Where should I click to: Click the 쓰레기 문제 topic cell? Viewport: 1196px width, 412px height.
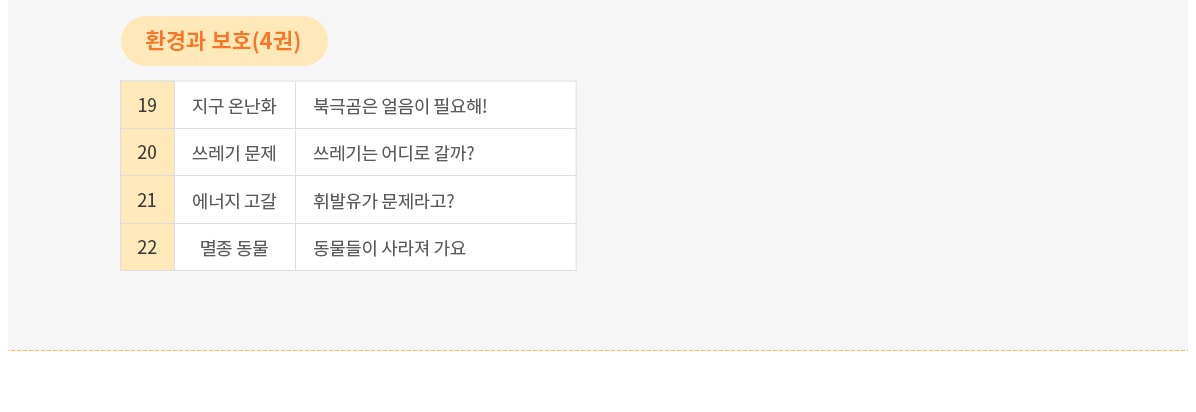tap(235, 153)
